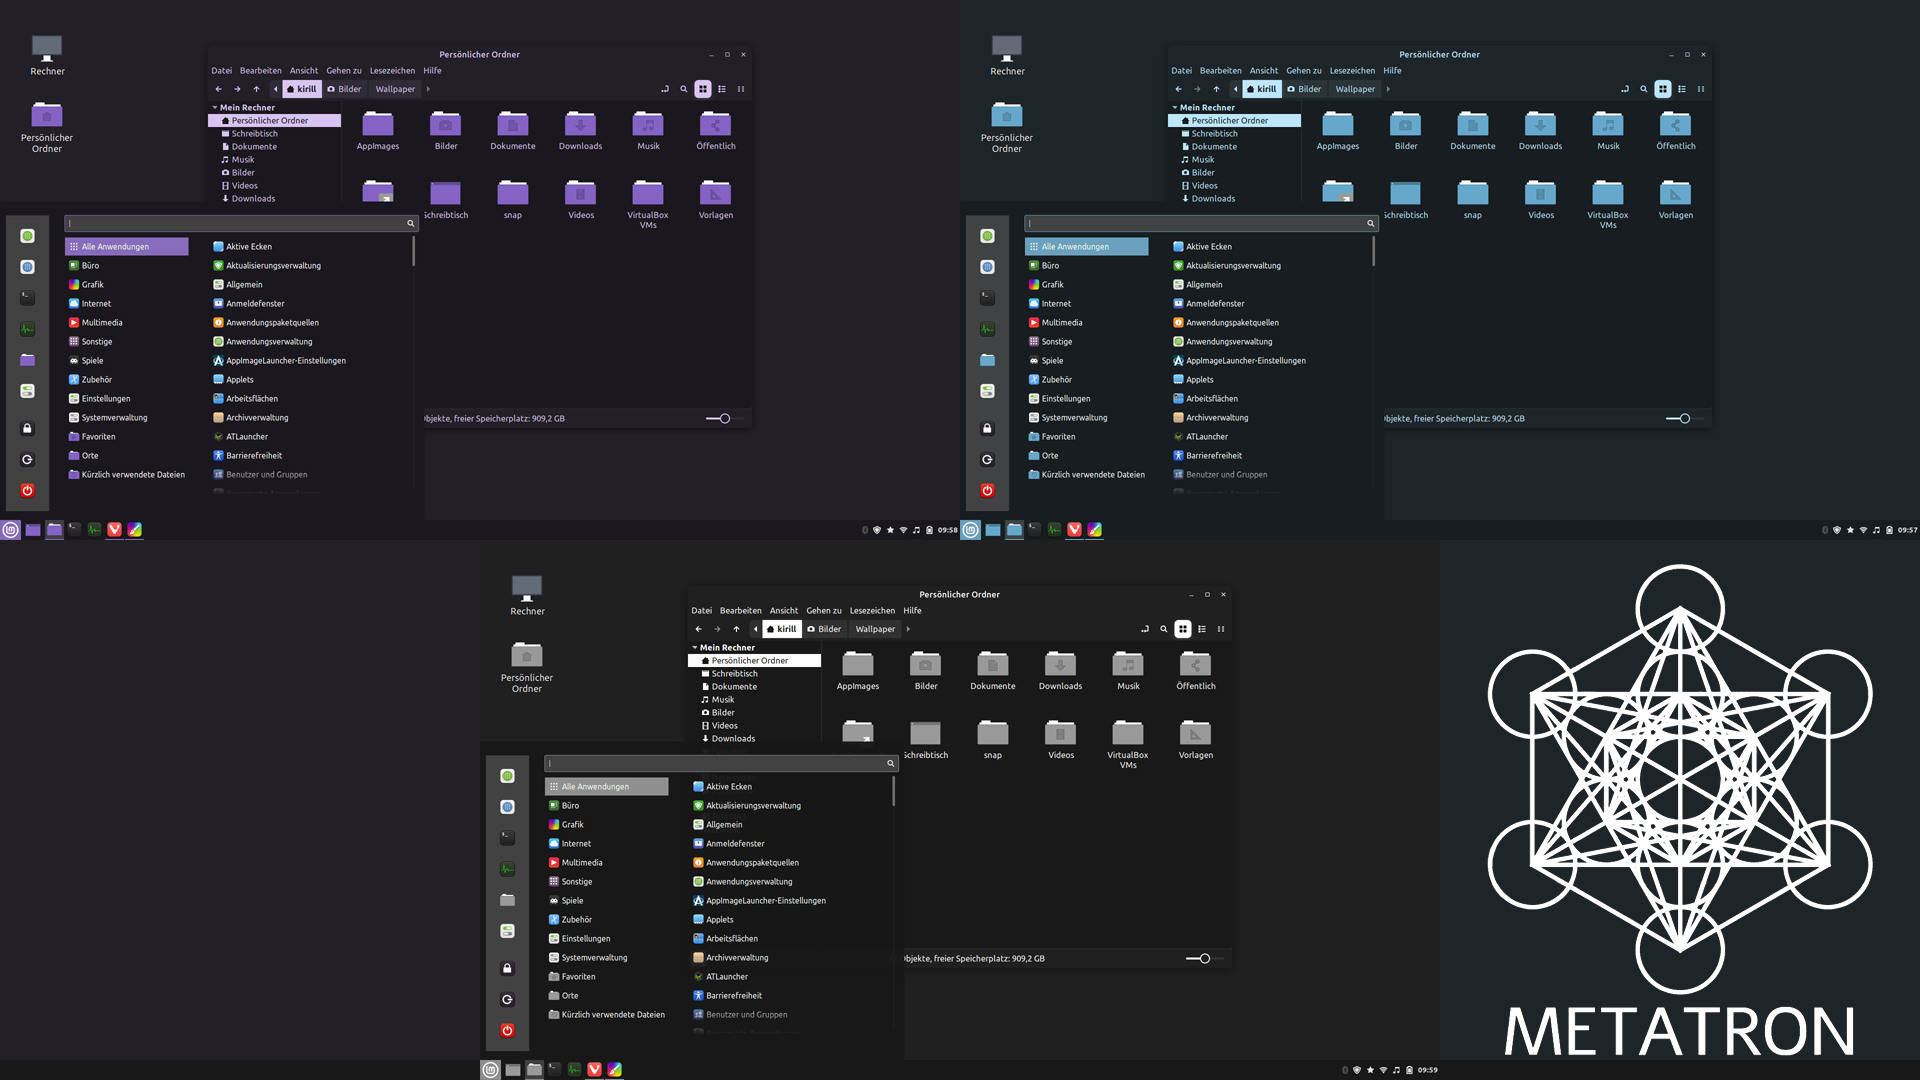The height and width of the screenshot is (1080, 1920).
Task: Toggle location entry in grey file manager
Action: click(1145, 629)
